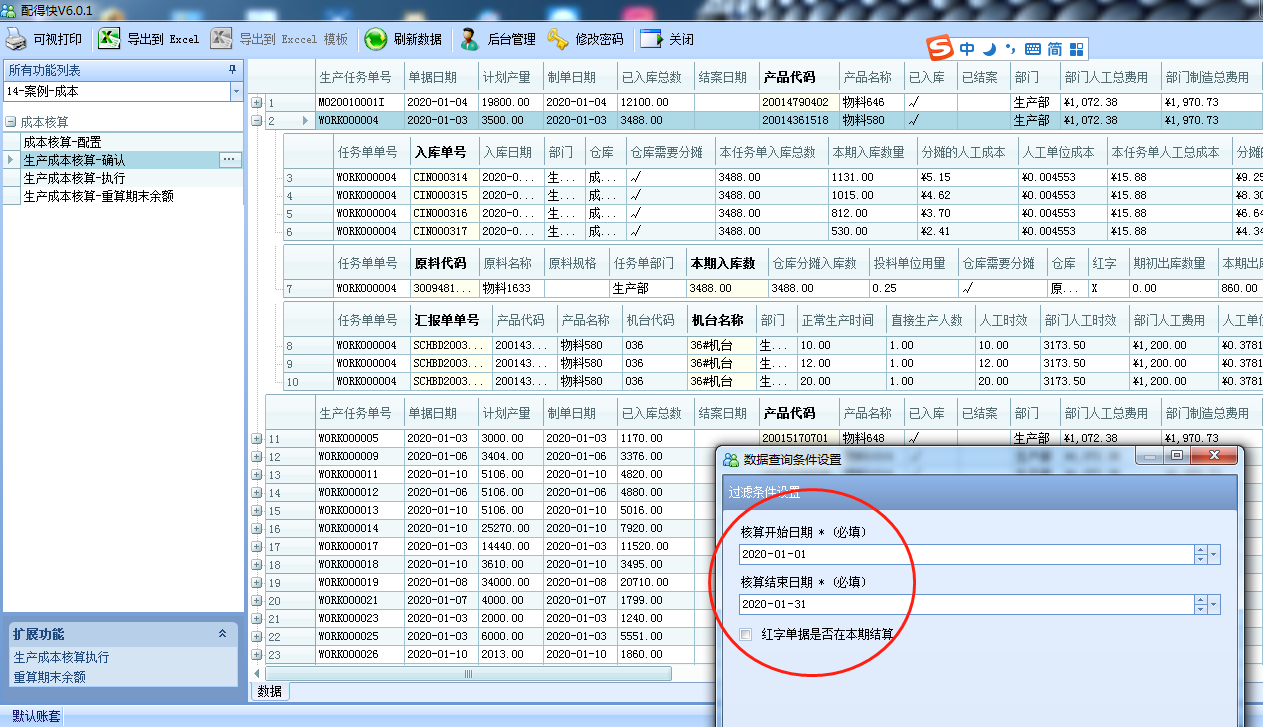Click the 可视打印 printer icon
Screen dimensions: 1263x727
coord(16,39)
